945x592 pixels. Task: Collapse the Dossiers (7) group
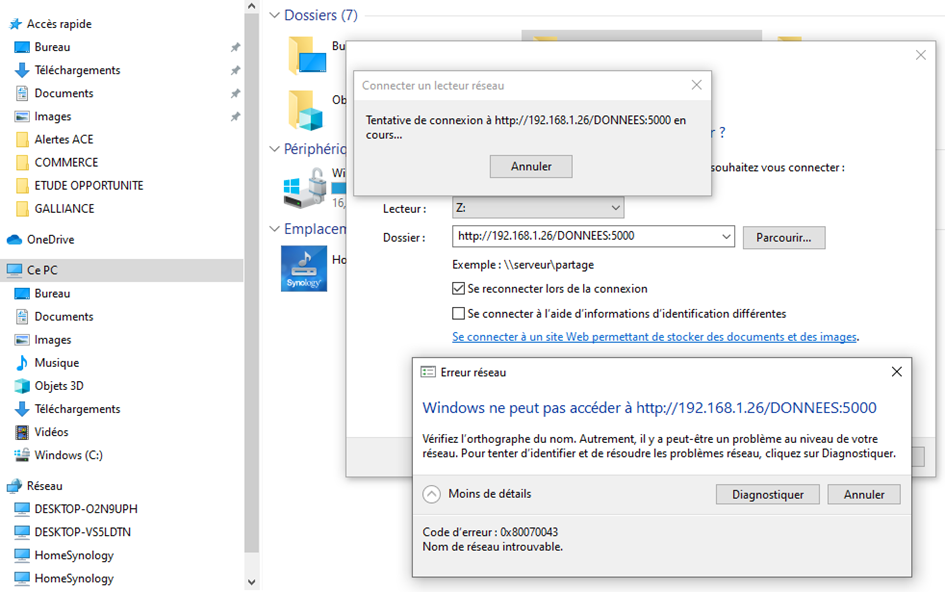pos(274,15)
